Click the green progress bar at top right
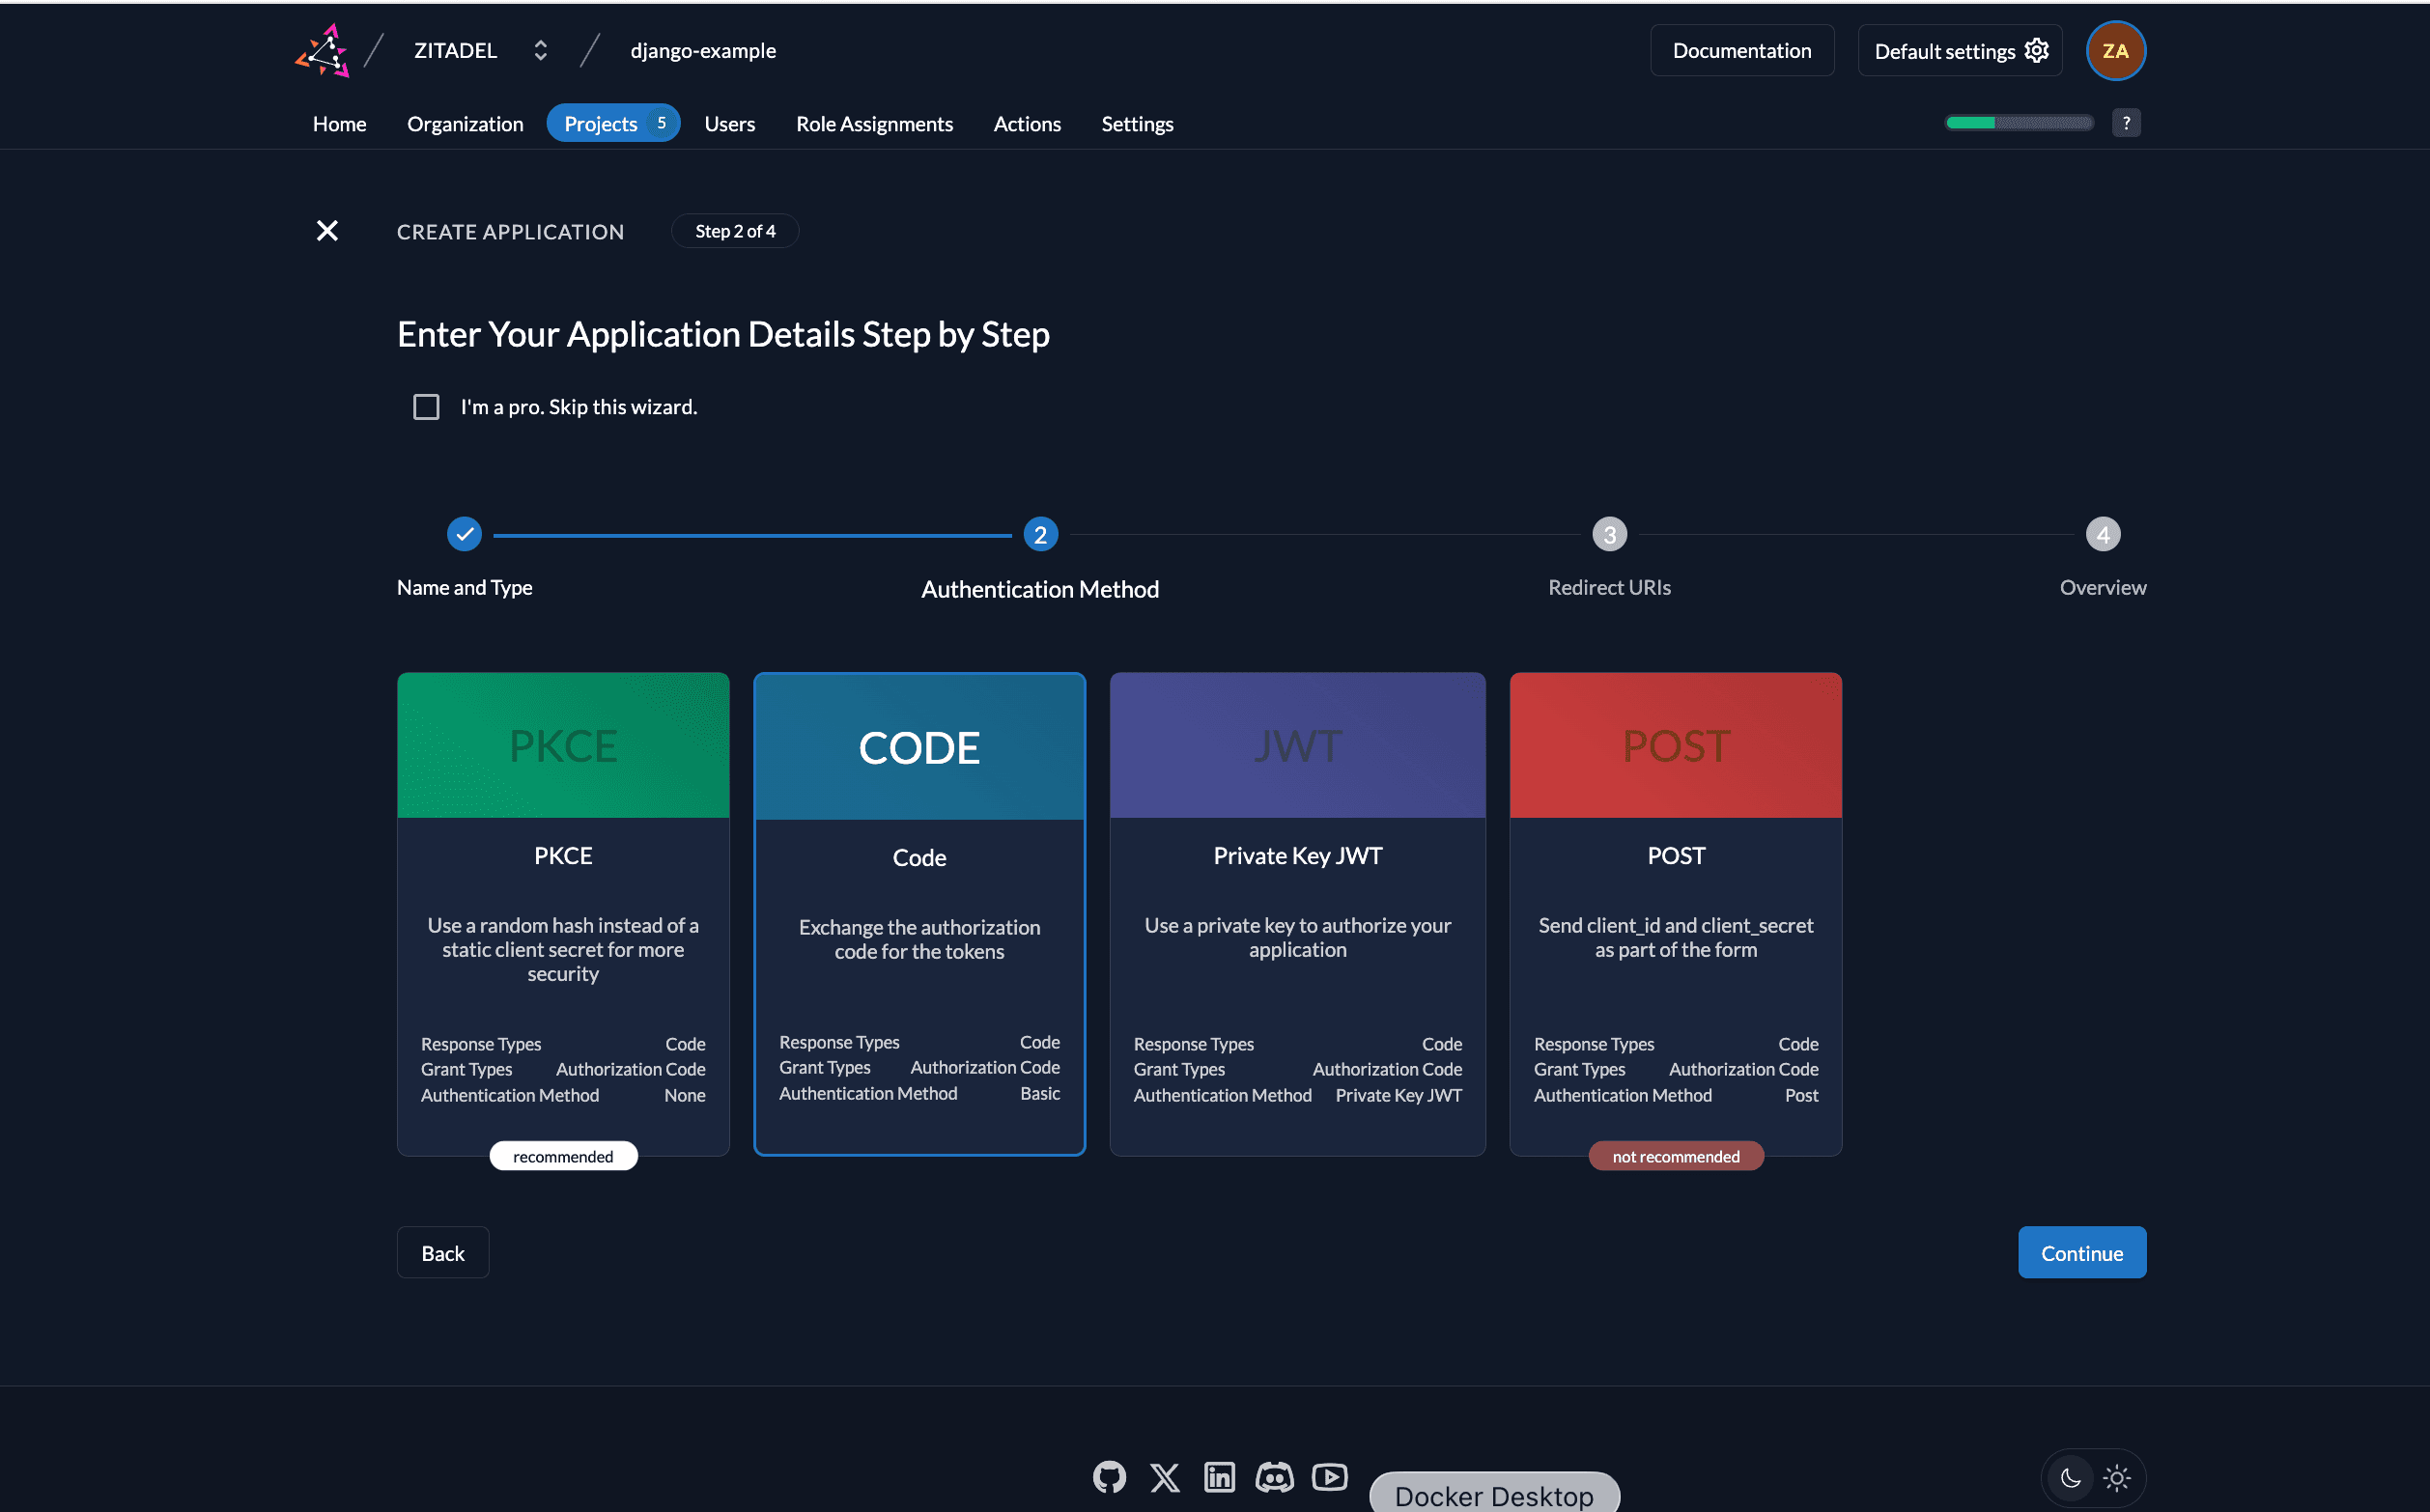The image size is (2430, 1512). [1970, 122]
